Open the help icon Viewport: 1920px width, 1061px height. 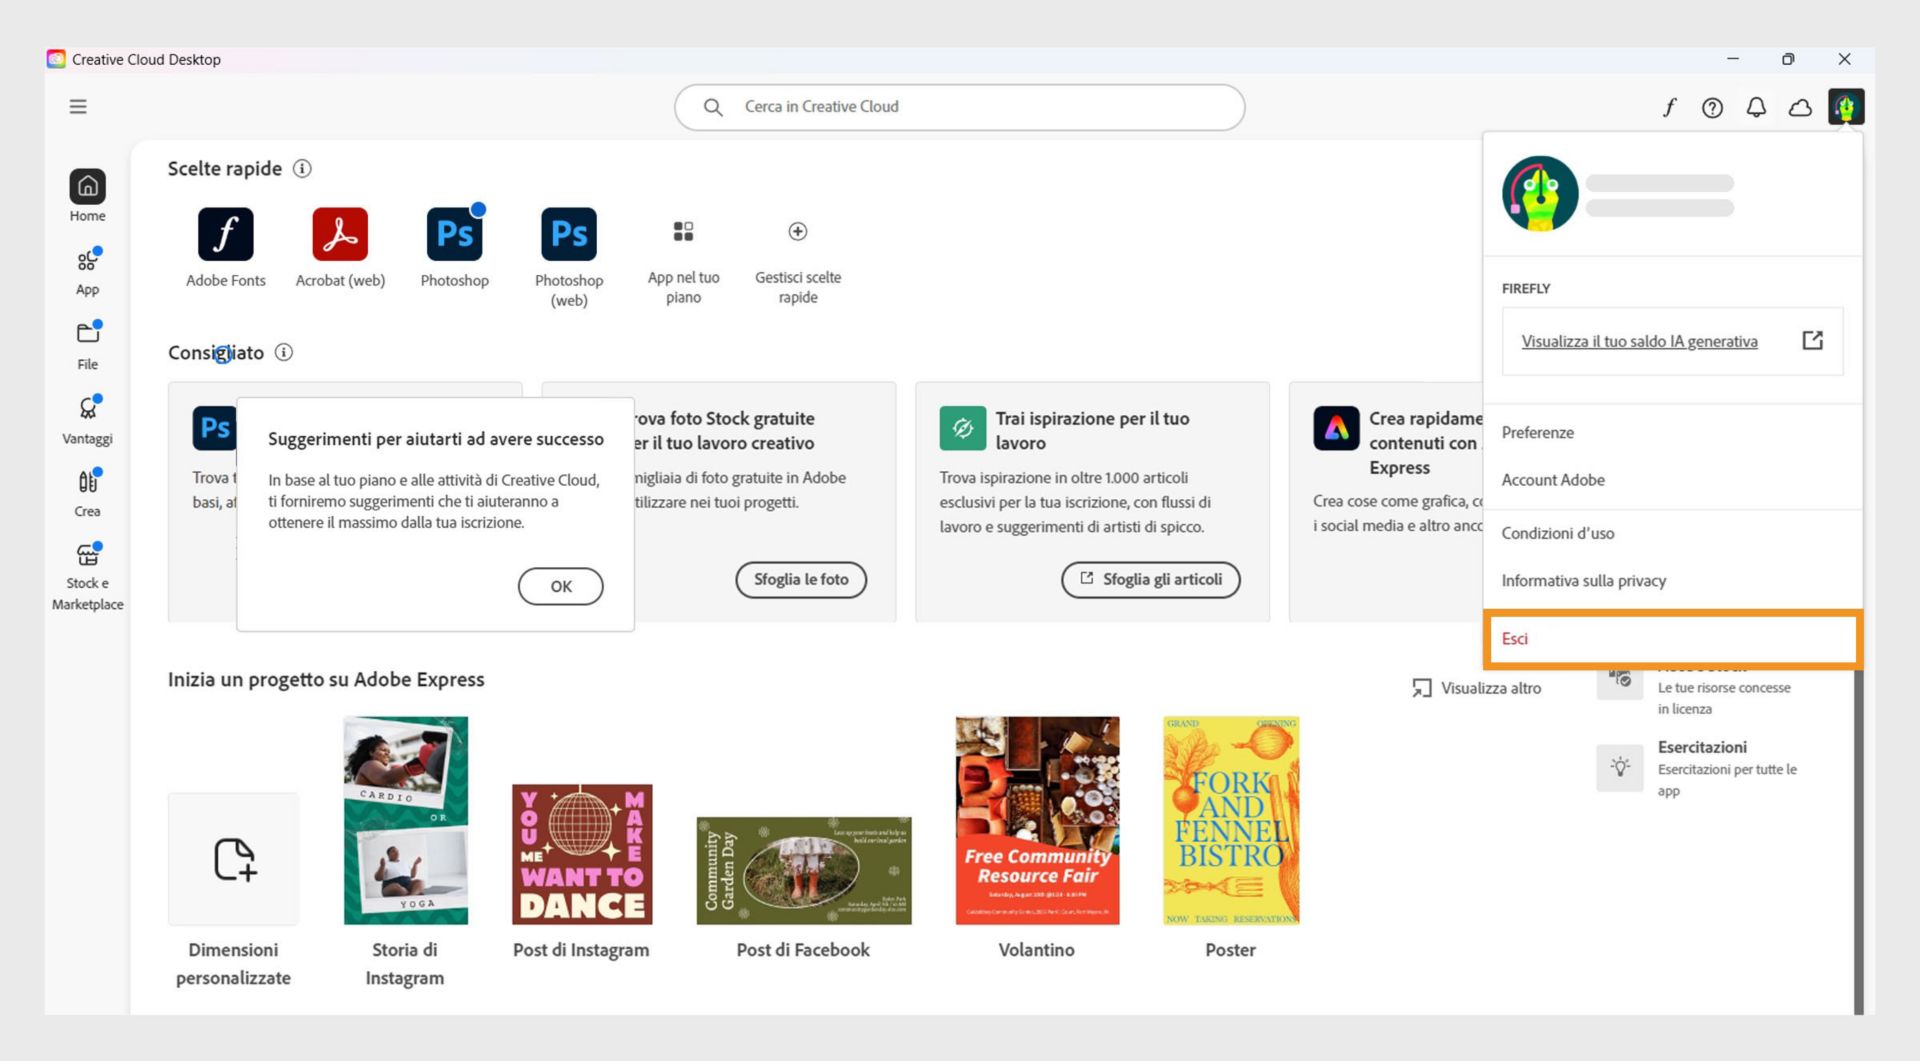point(1712,107)
